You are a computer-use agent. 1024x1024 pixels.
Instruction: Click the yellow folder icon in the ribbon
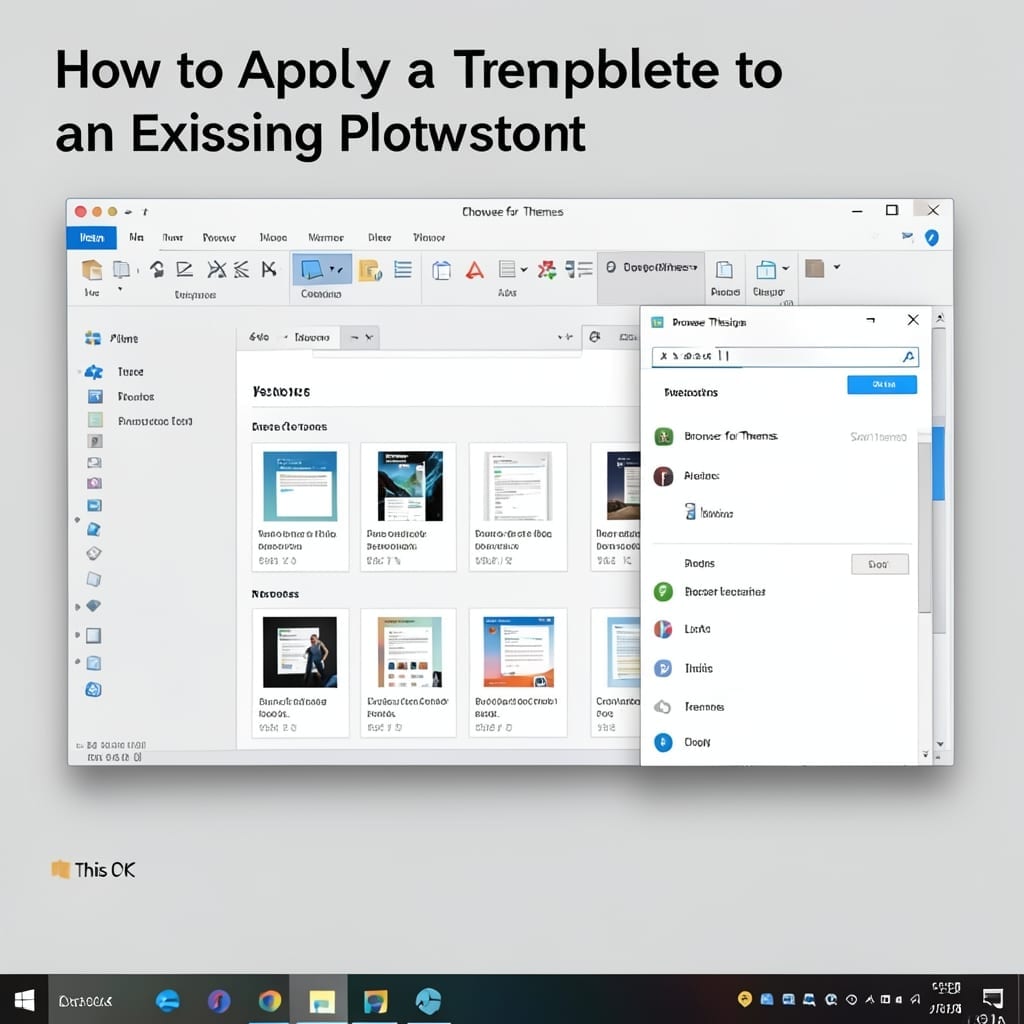click(370, 269)
